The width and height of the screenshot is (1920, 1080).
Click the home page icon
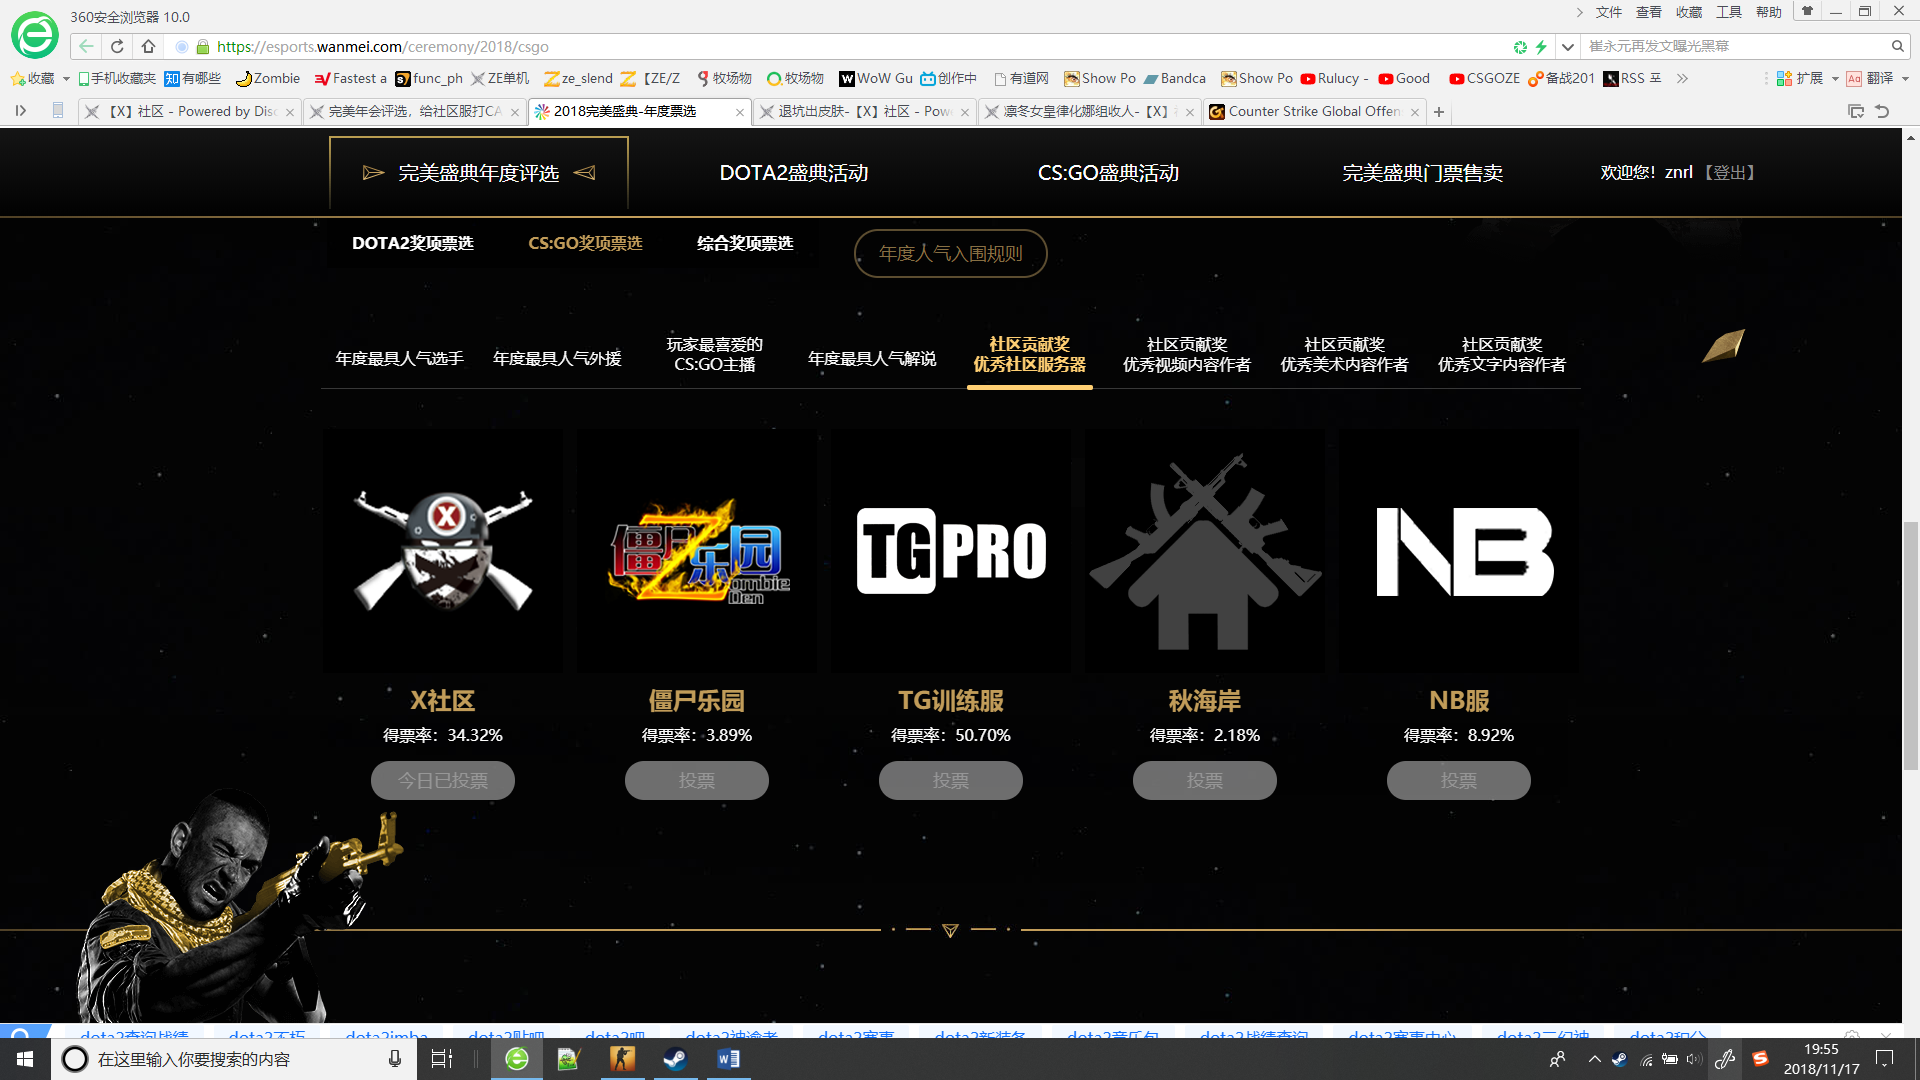pyautogui.click(x=148, y=46)
